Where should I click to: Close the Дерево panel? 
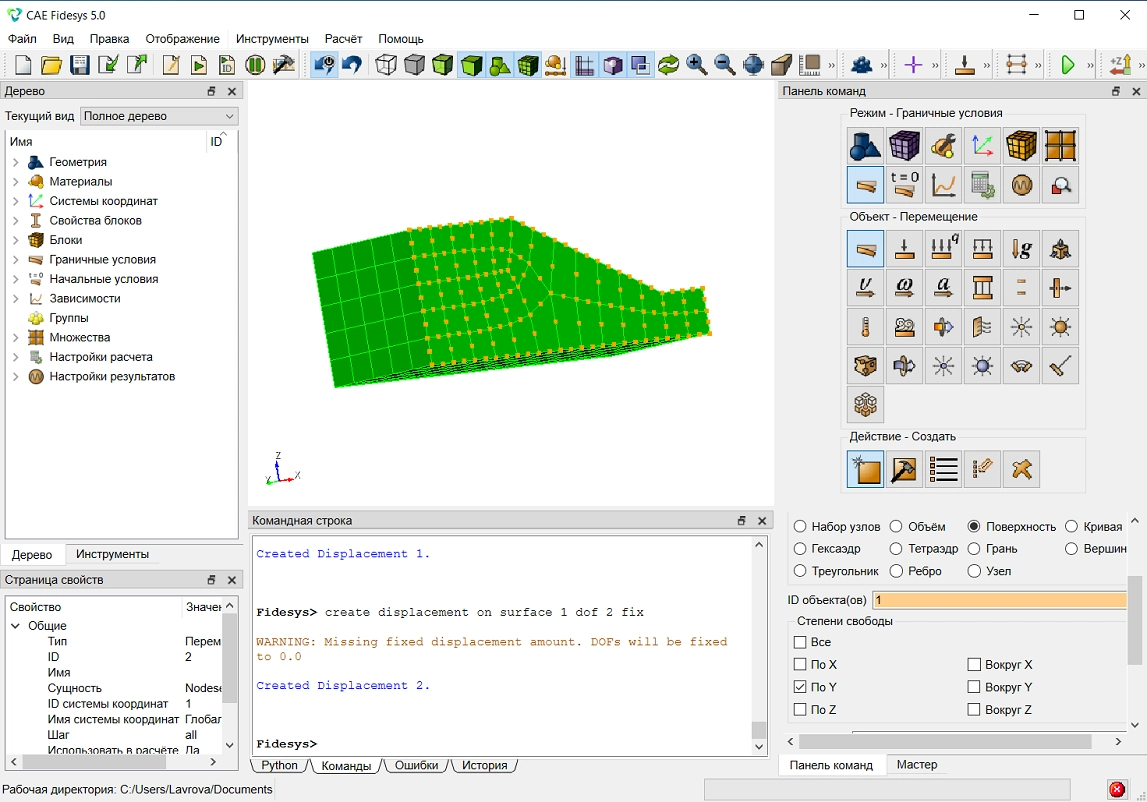[232, 91]
